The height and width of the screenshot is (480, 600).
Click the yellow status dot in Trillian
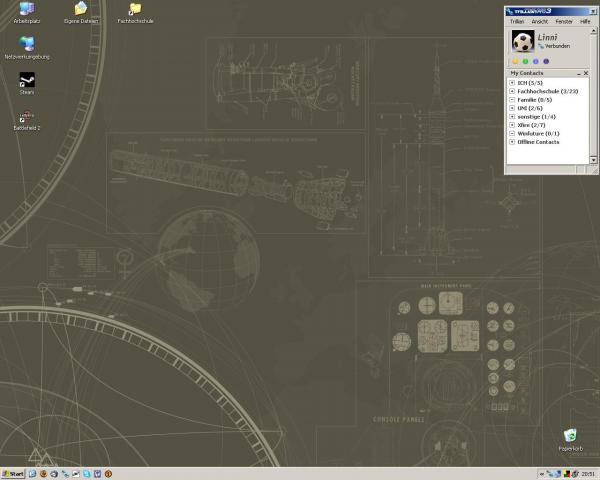coord(515,61)
